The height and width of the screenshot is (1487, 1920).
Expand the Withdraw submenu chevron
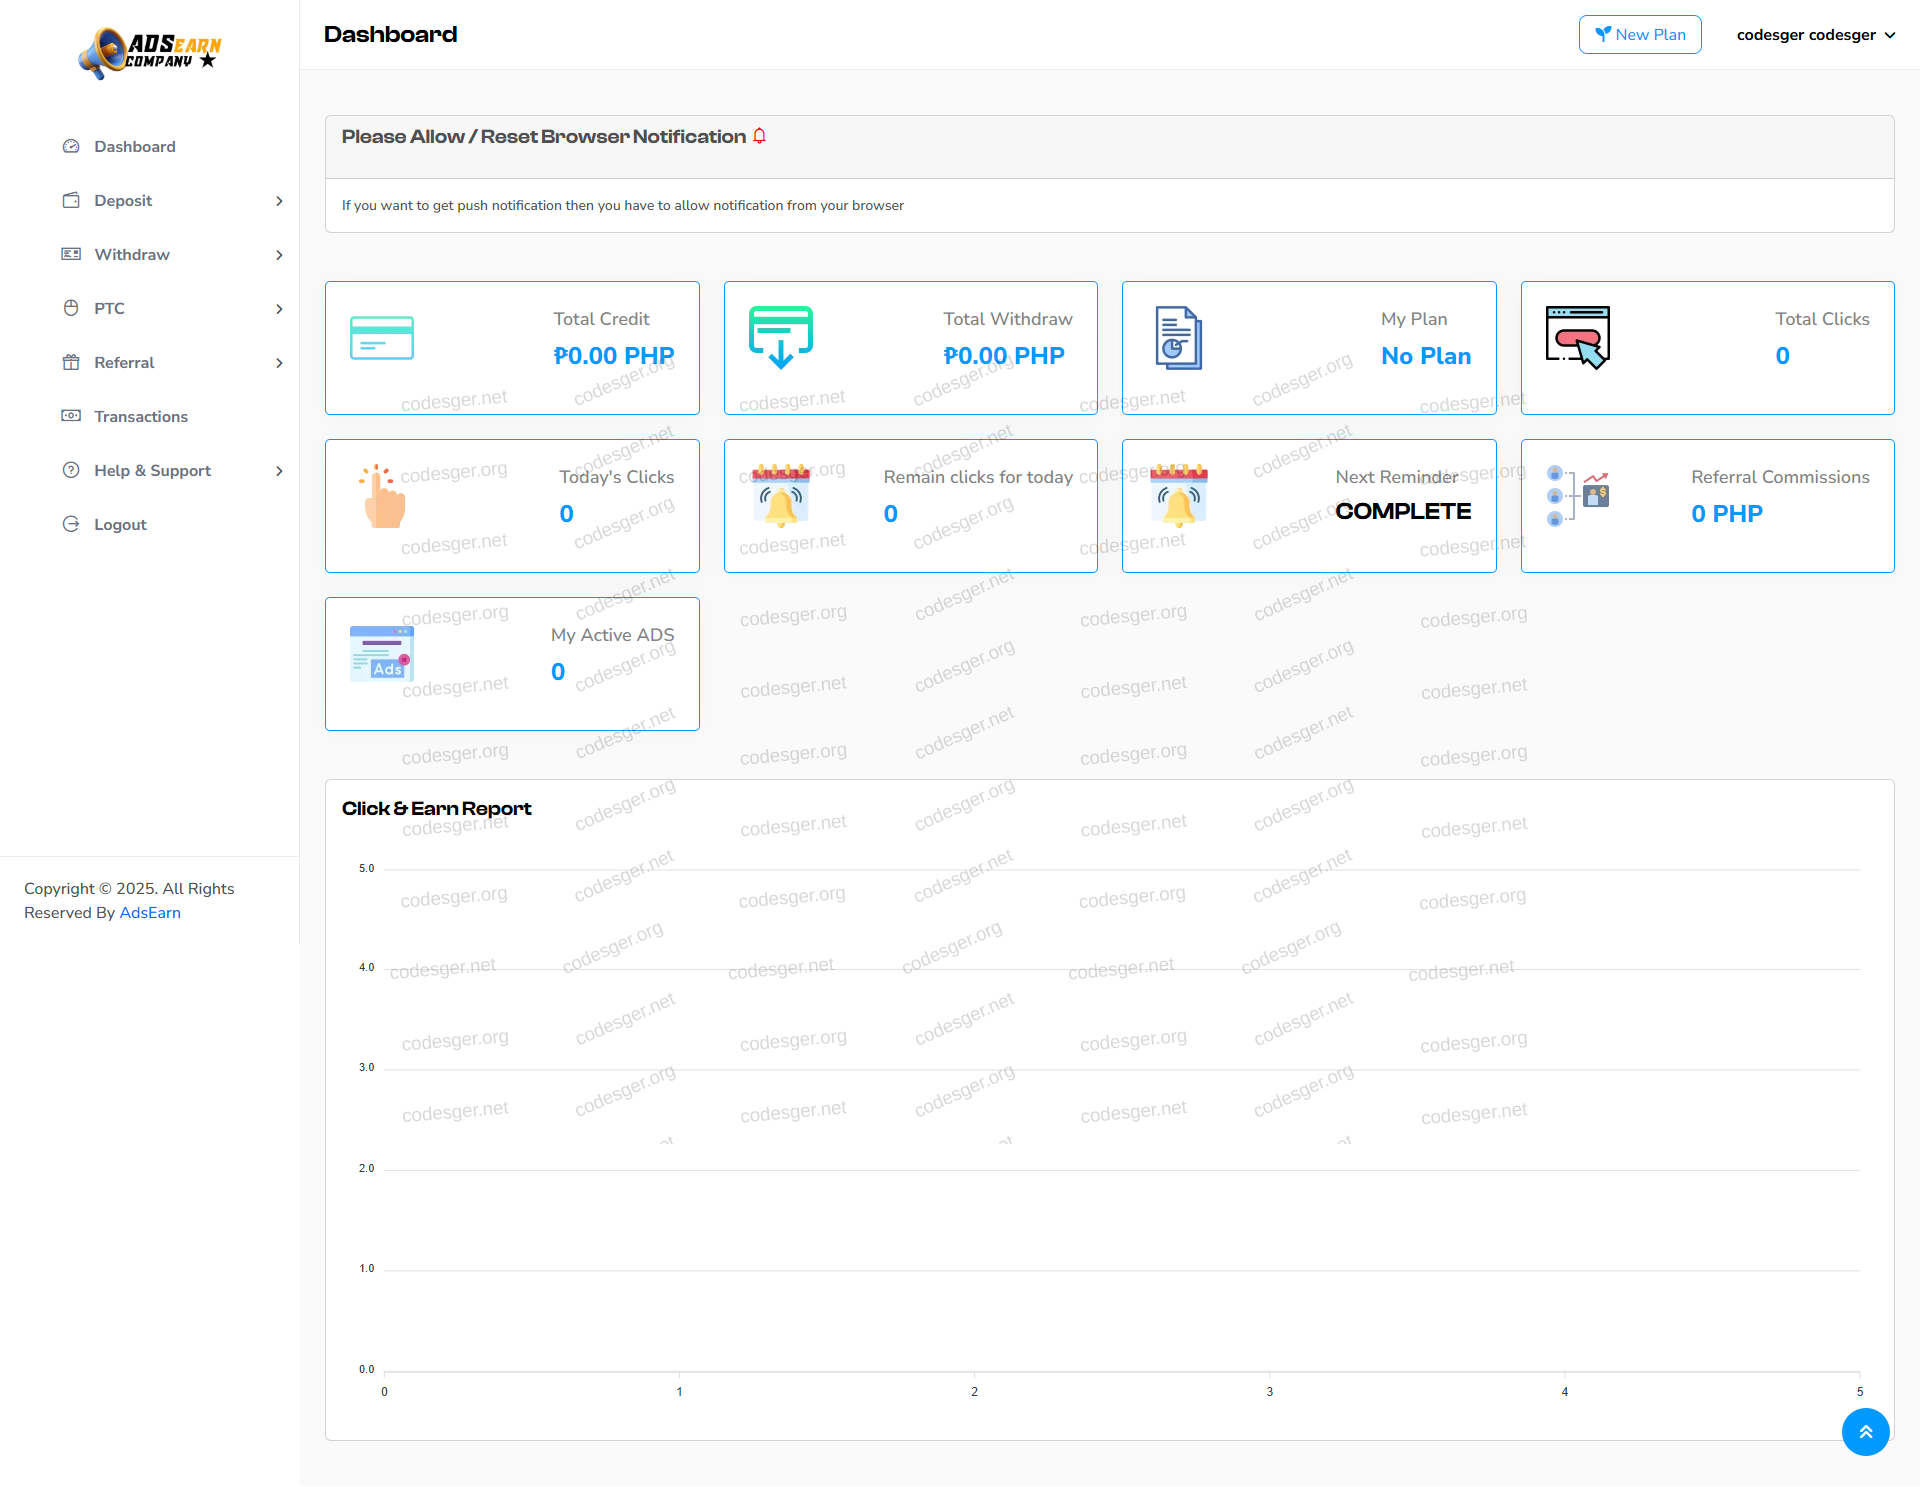(x=279, y=255)
